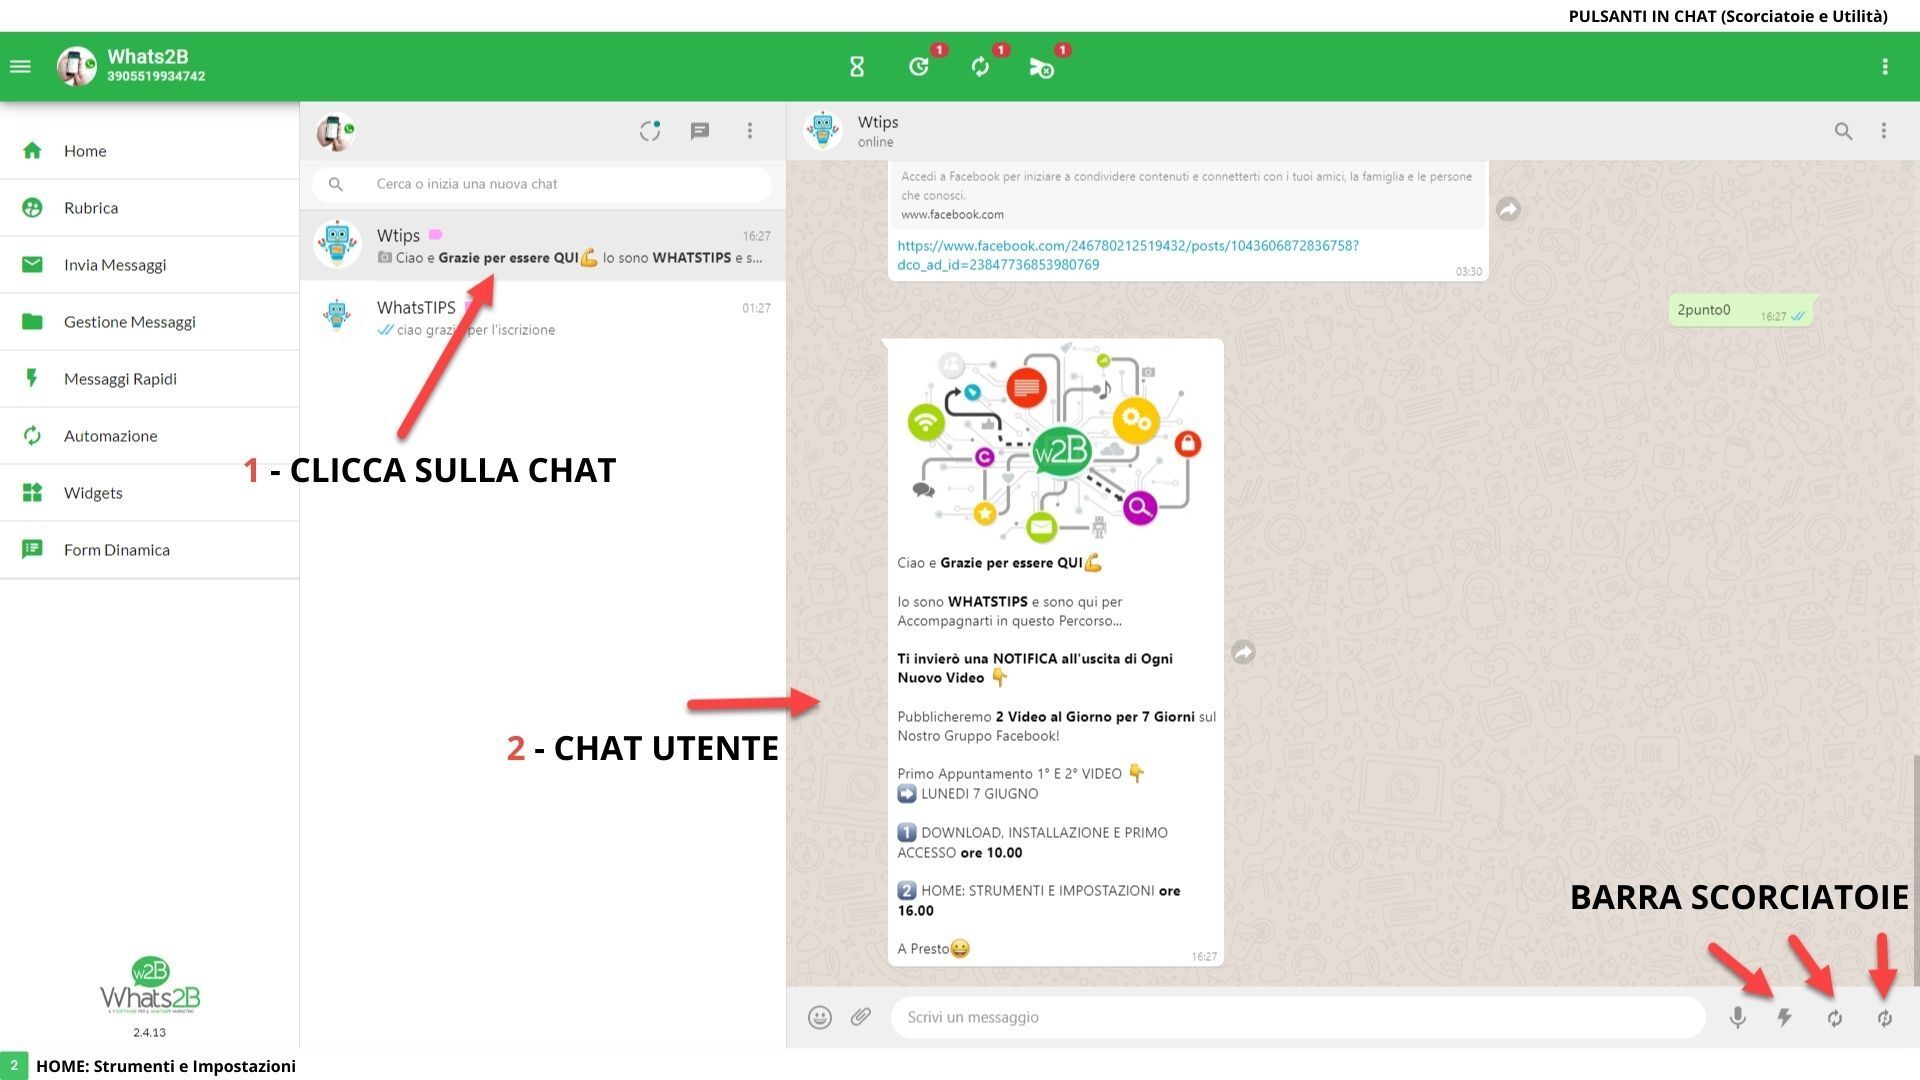Click the Widgets grid icon
Screen dimensions: 1920x1080
pyautogui.click(x=32, y=493)
